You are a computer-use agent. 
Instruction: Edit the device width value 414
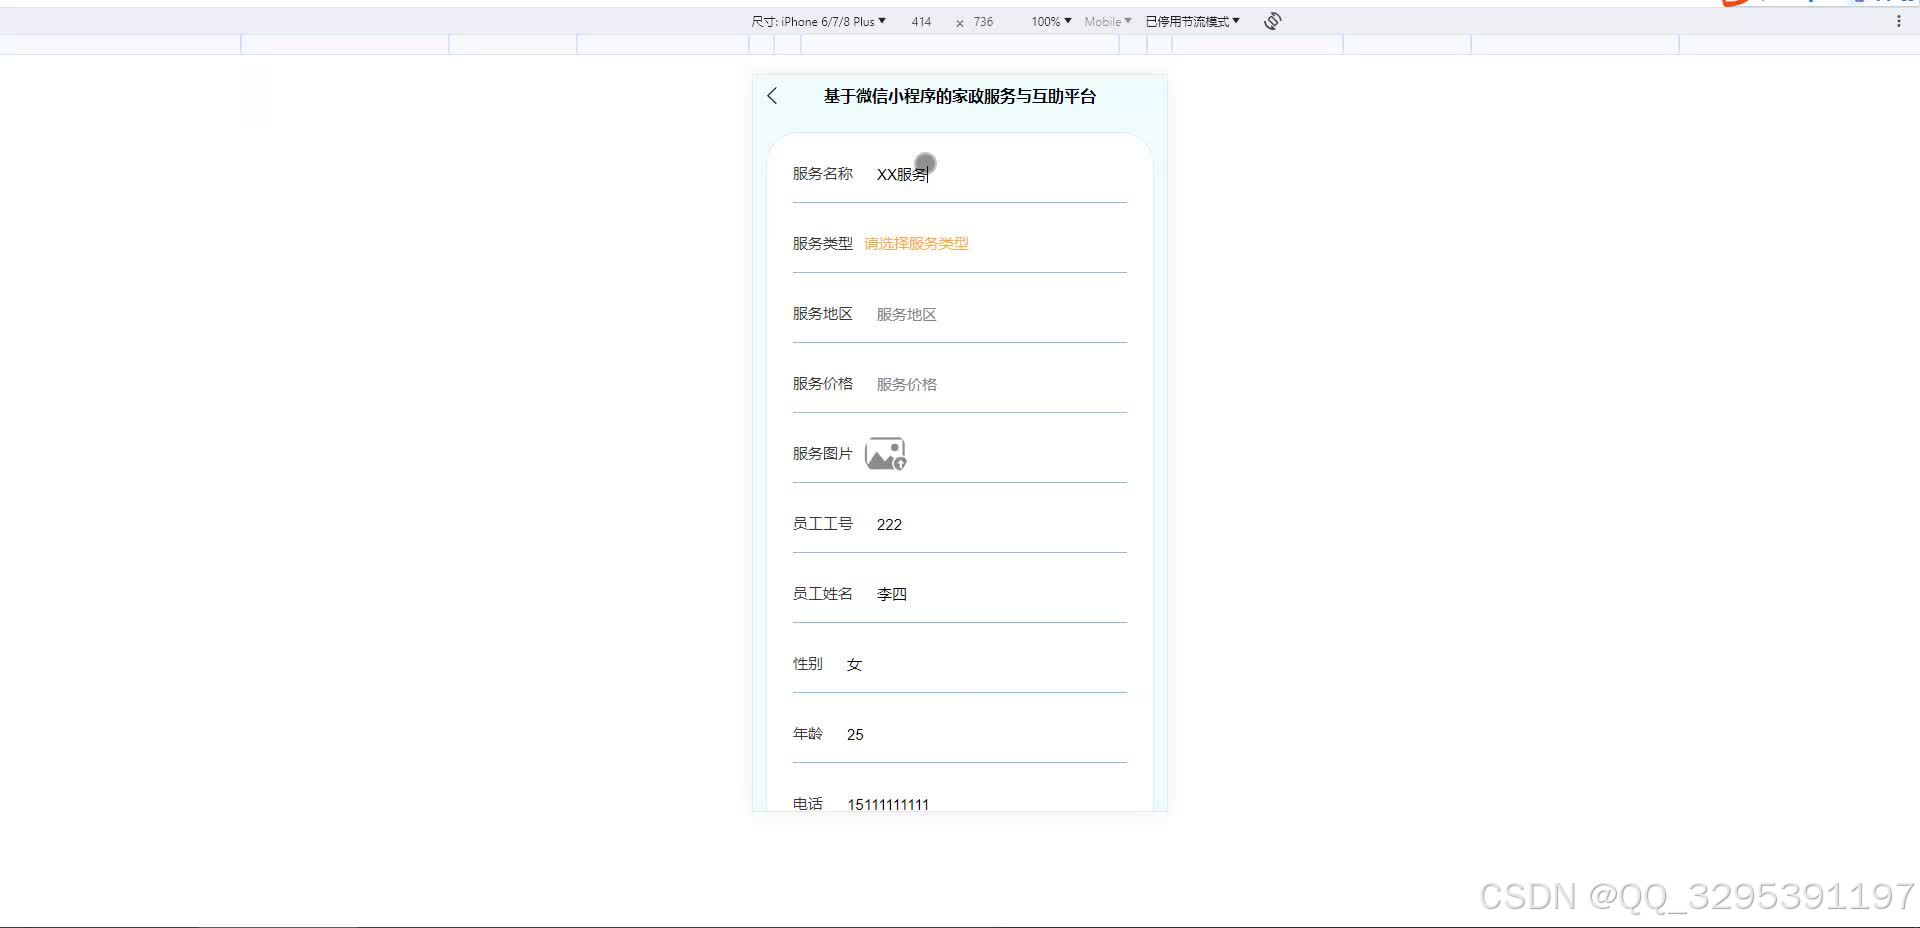point(921,21)
